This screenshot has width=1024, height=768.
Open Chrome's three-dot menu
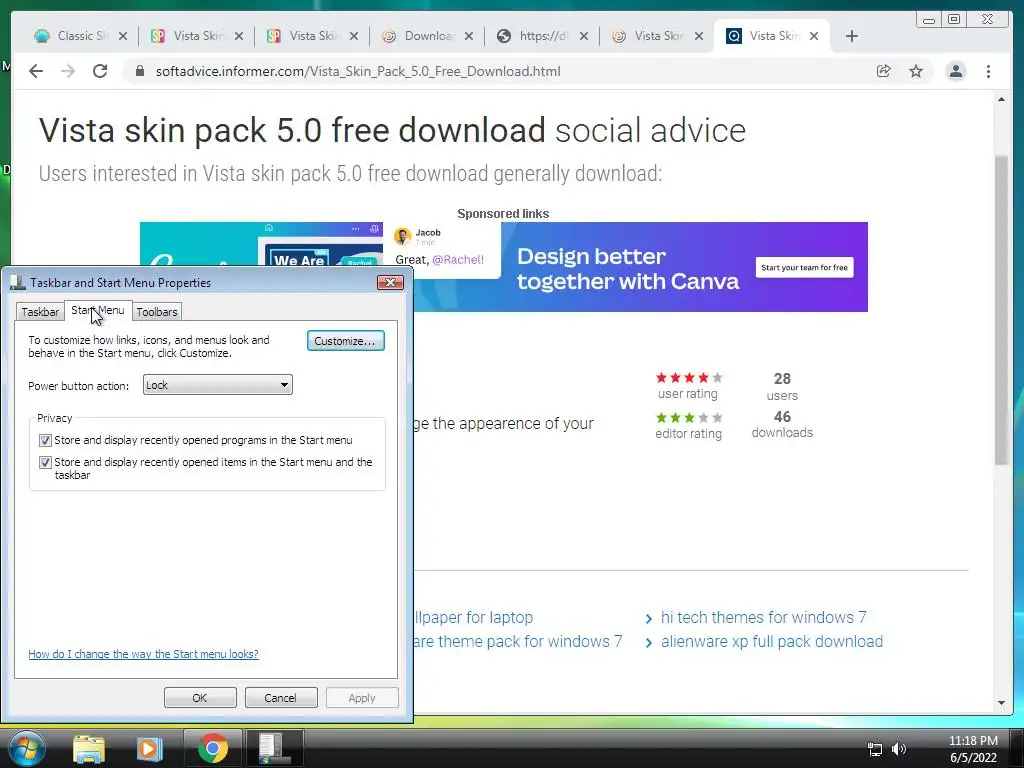click(988, 71)
